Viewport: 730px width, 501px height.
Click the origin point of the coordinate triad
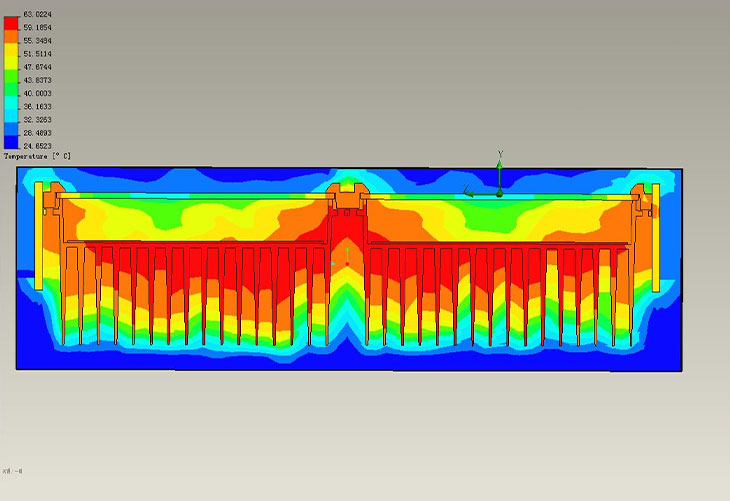click(499, 191)
